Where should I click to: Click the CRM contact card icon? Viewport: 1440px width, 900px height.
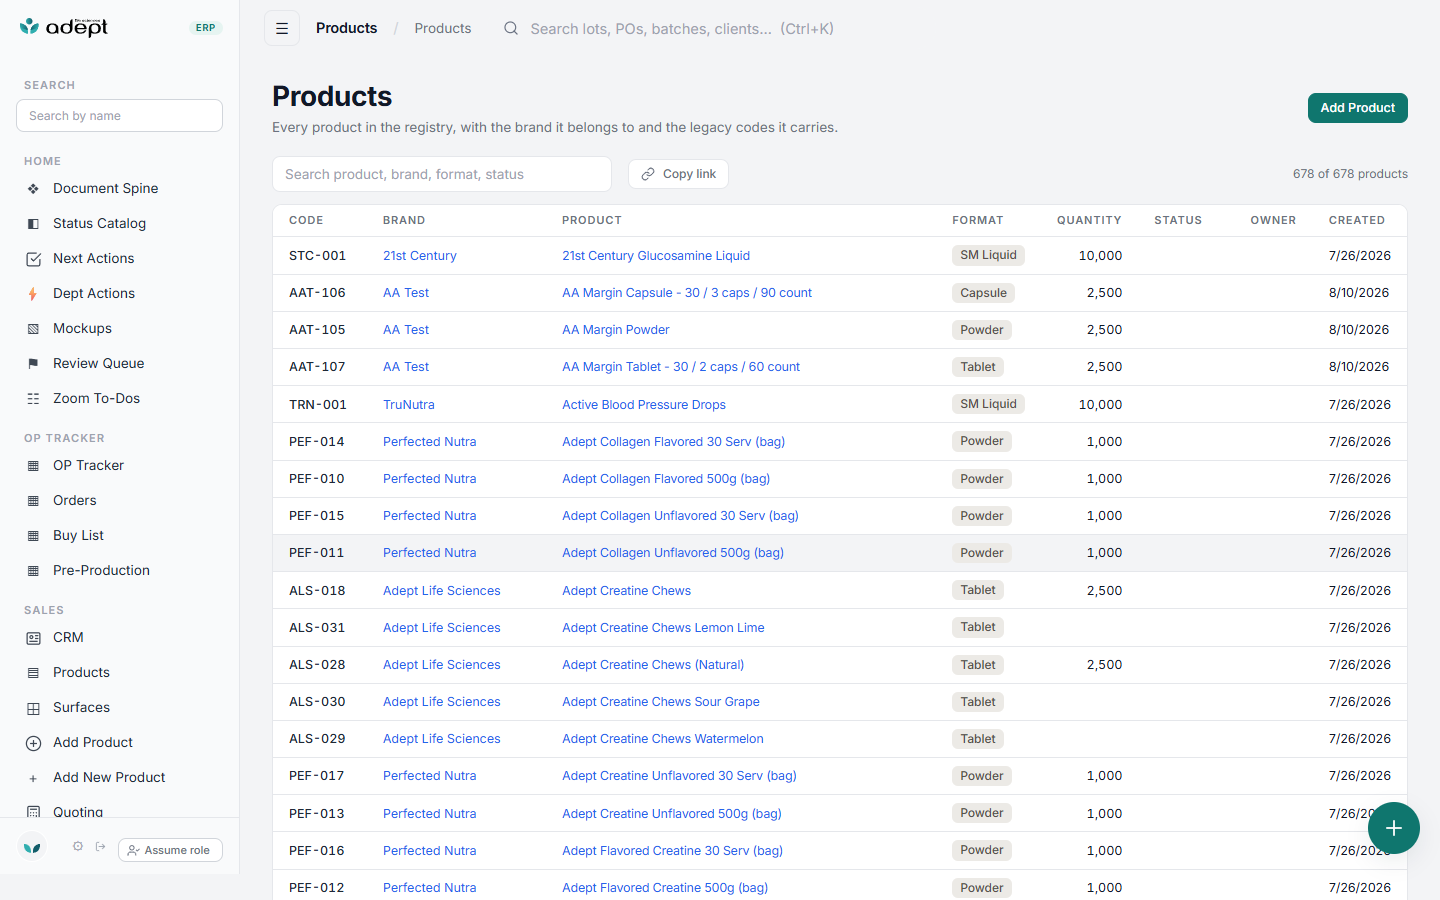[x=33, y=638]
